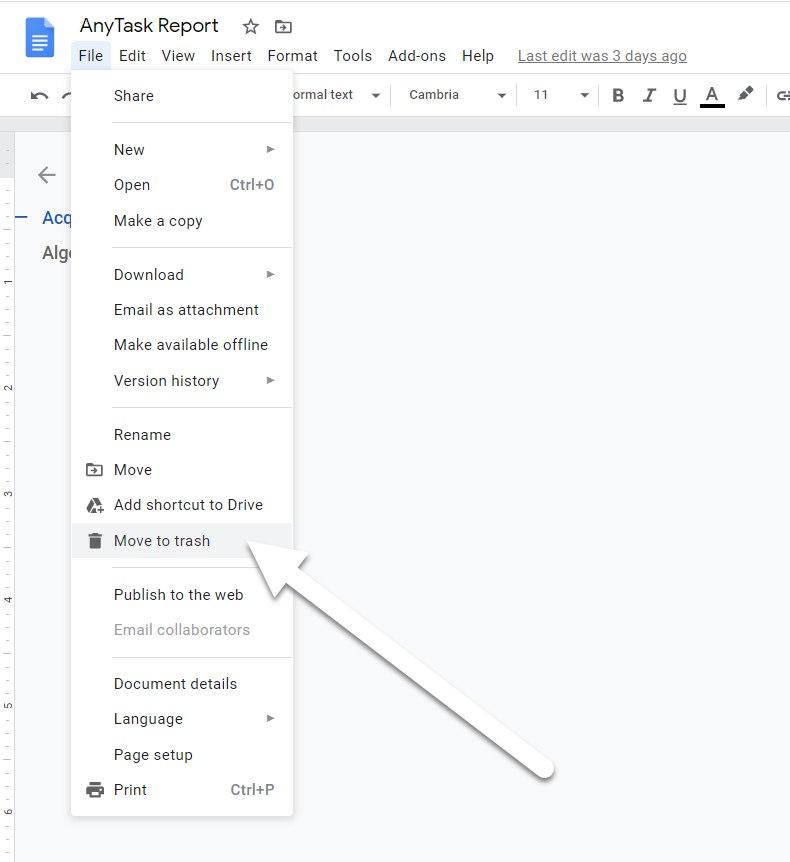Select the highlight color pen icon
This screenshot has height=862, width=790.
745,94
